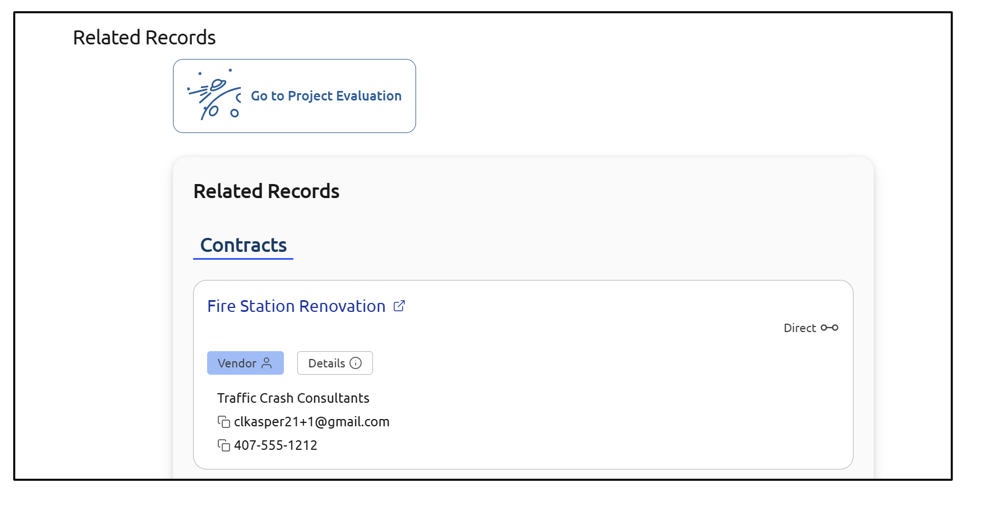Click the blue underline beneath Contracts
Viewport: 1003px width, 508px height.
pyautogui.click(x=243, y=259)
